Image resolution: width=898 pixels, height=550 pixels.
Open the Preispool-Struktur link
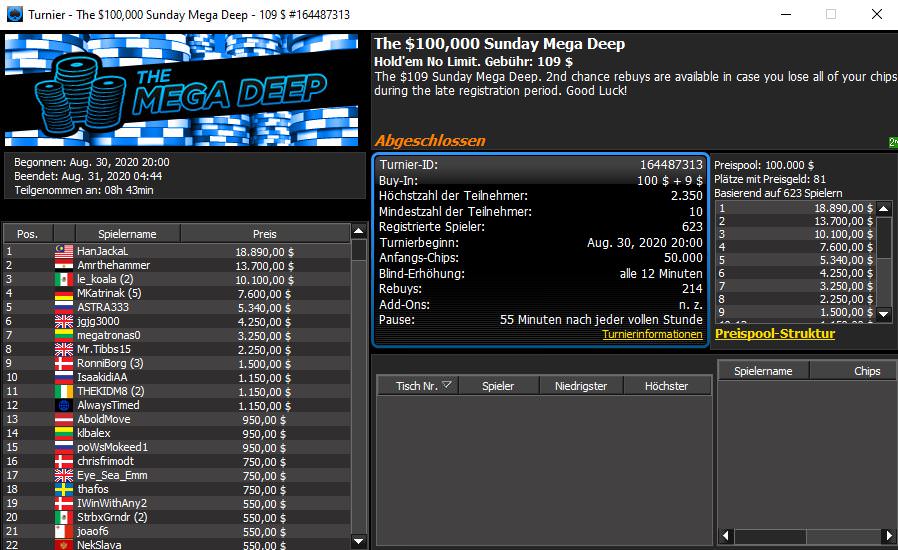(775, 334)
